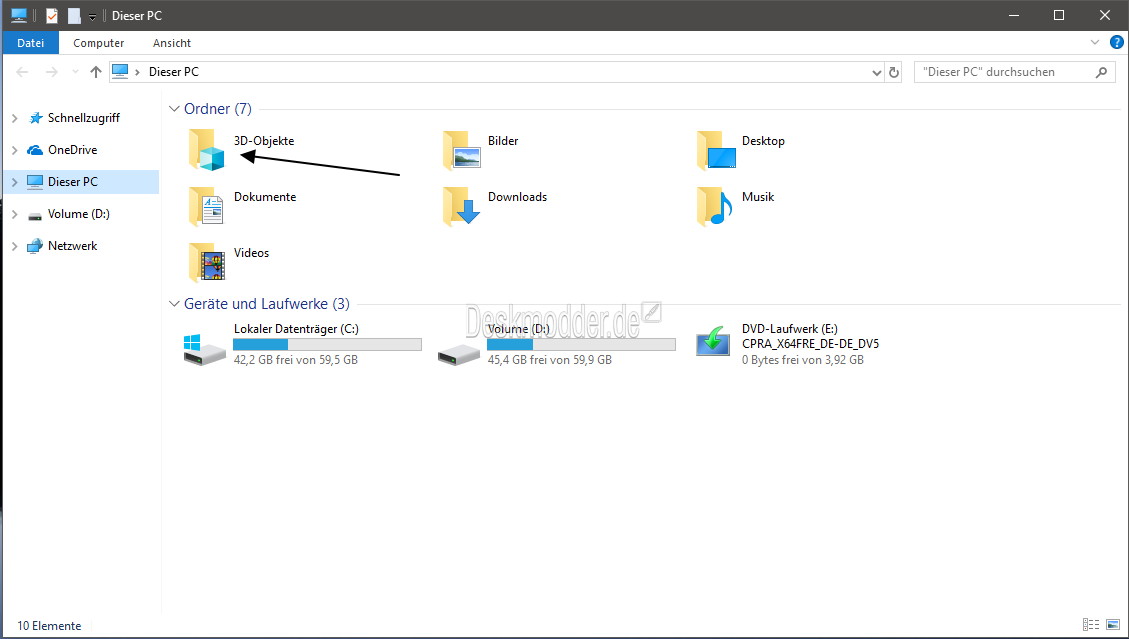Screen dimensions: 1129x639
Task: Click the OneDrive cloud icon in sidebar
Action: click(x=35, y=150)
